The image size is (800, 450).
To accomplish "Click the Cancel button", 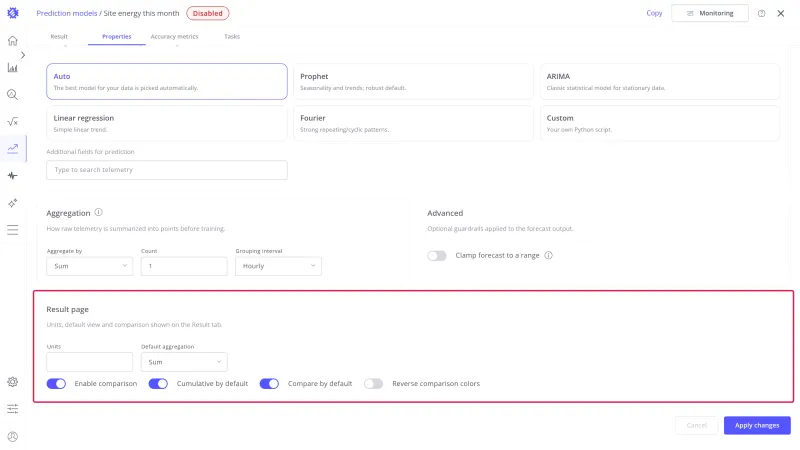I will (697, 425).
